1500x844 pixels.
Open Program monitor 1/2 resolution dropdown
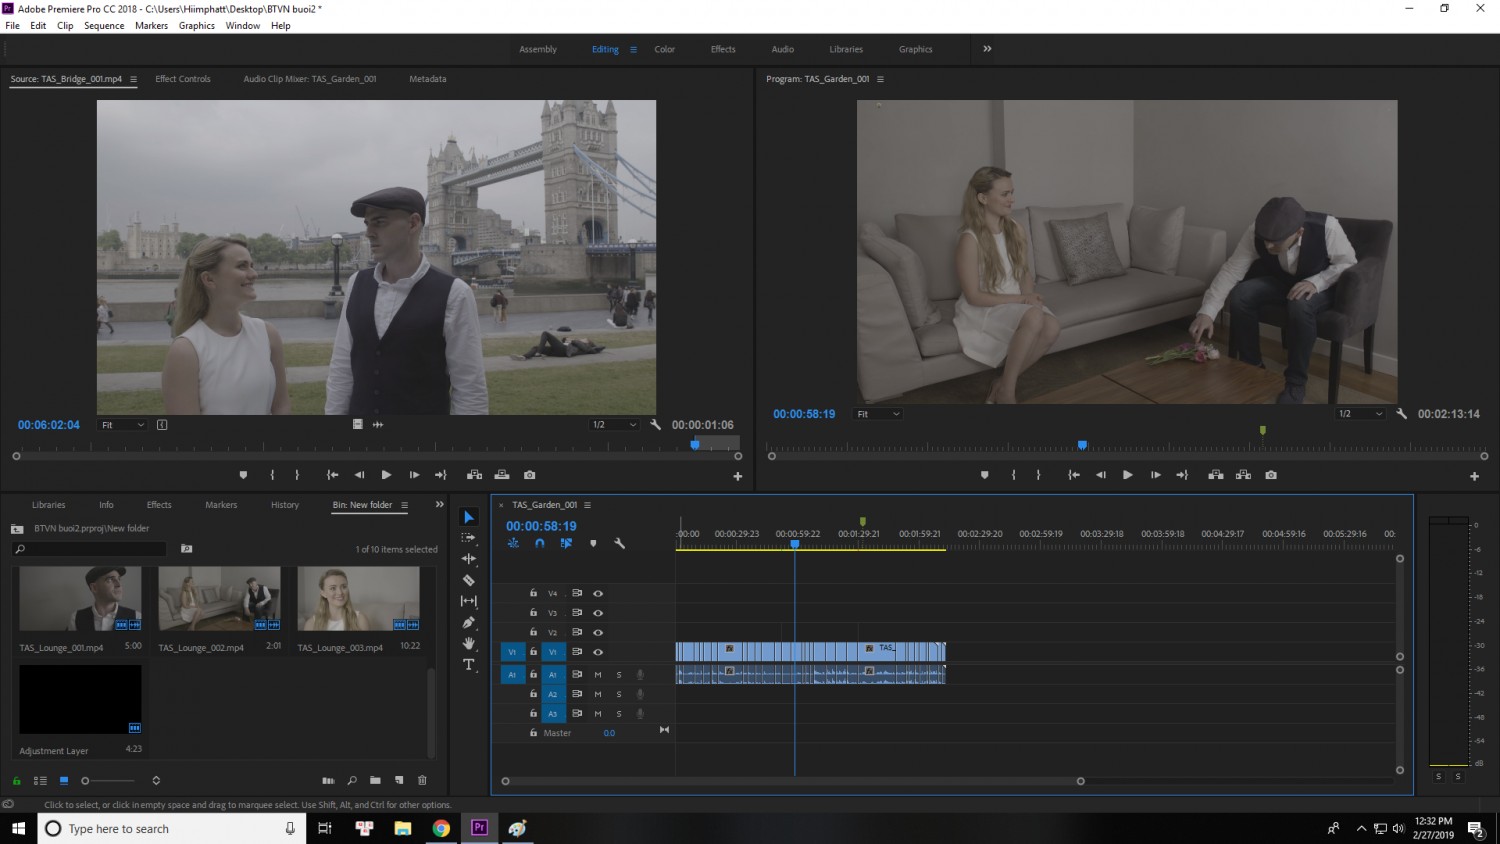(1360, 414)
